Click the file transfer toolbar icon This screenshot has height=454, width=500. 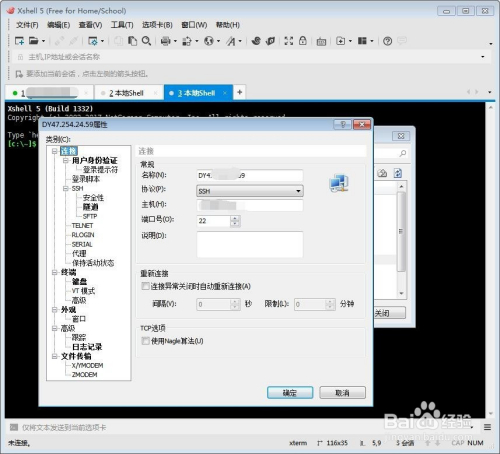coord(187,41)
